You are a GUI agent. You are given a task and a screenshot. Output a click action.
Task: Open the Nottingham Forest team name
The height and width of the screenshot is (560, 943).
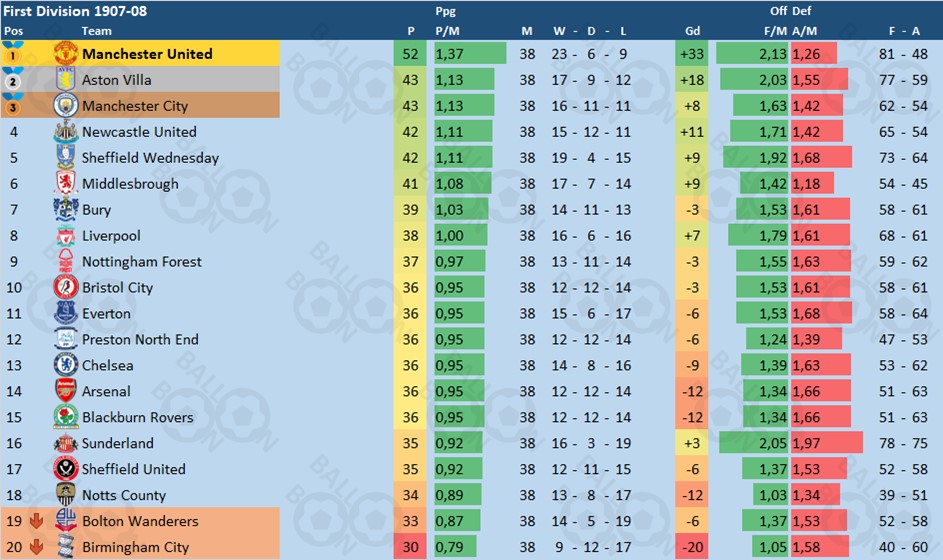click(142, 262)
